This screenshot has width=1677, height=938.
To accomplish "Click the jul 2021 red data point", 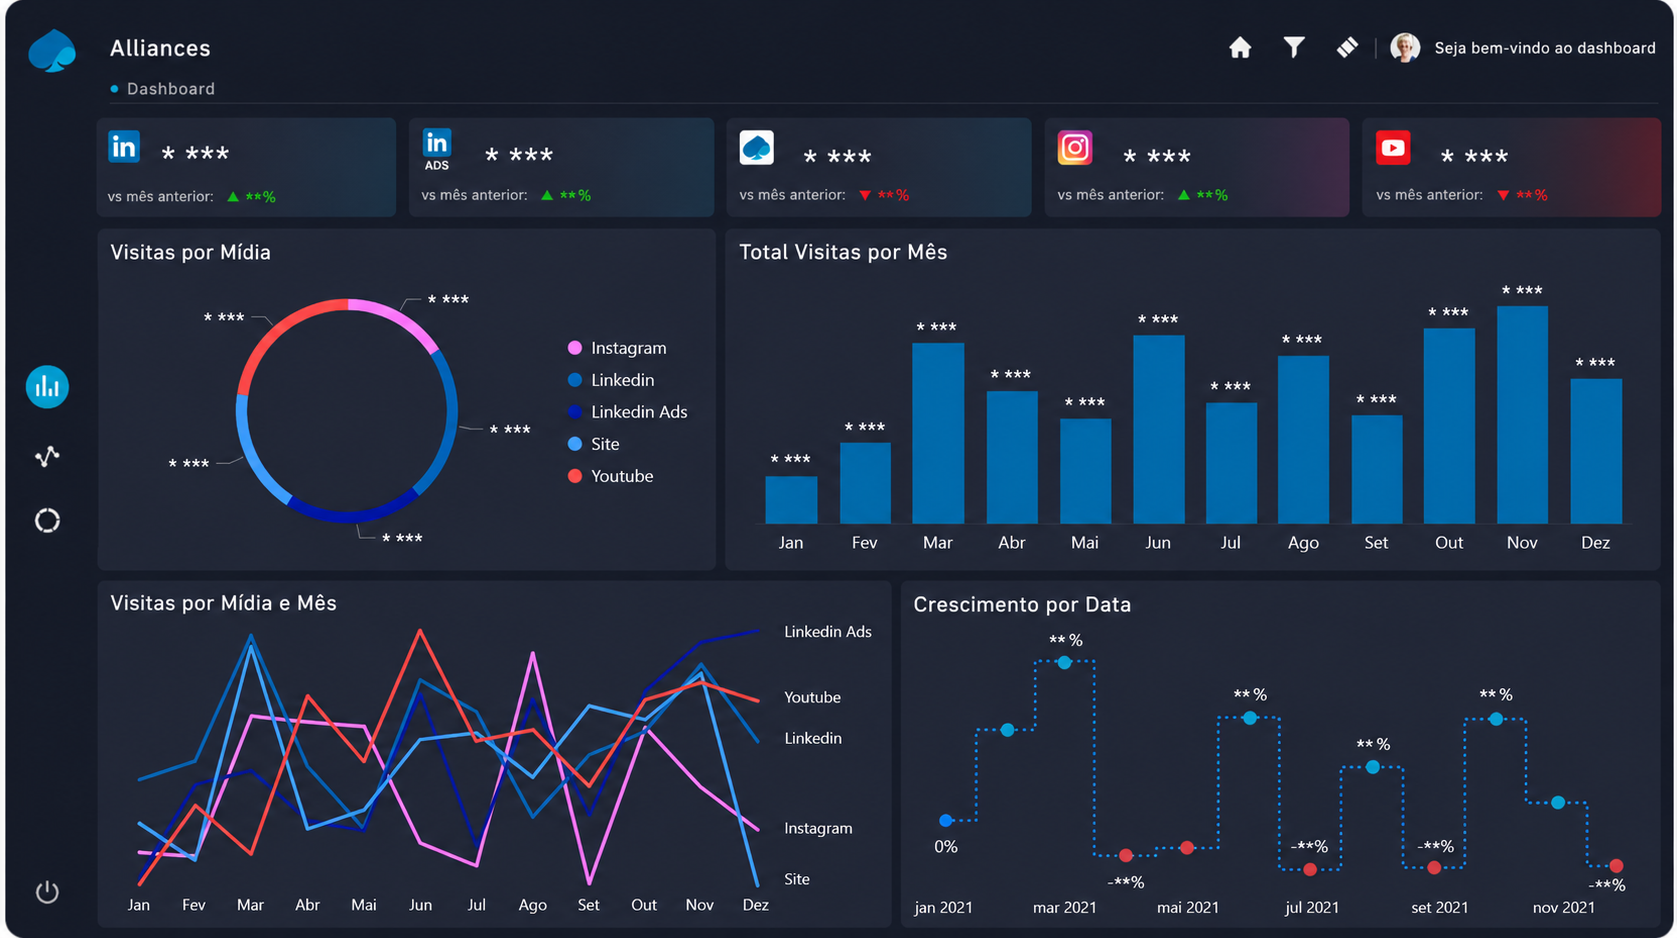I will [1310, 870].
